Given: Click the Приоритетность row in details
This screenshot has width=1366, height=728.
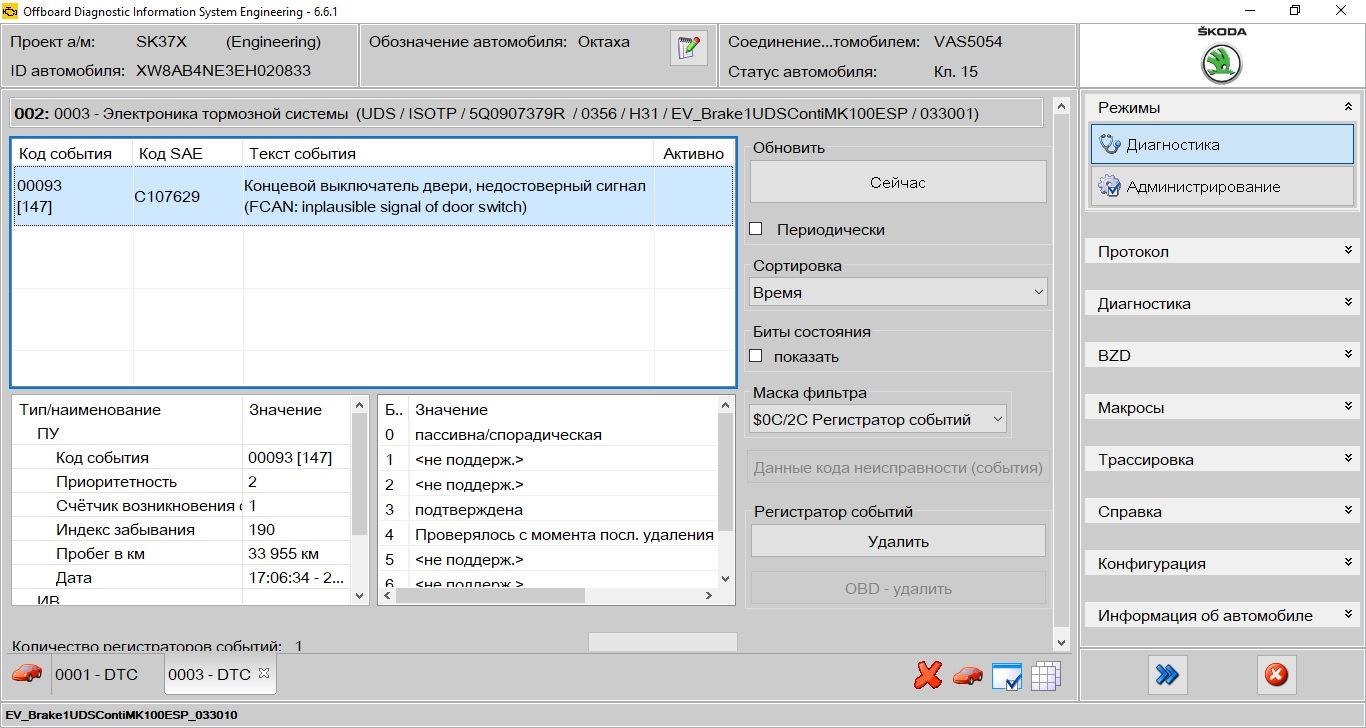Looking at the screenshot, I should click(182, 481).
